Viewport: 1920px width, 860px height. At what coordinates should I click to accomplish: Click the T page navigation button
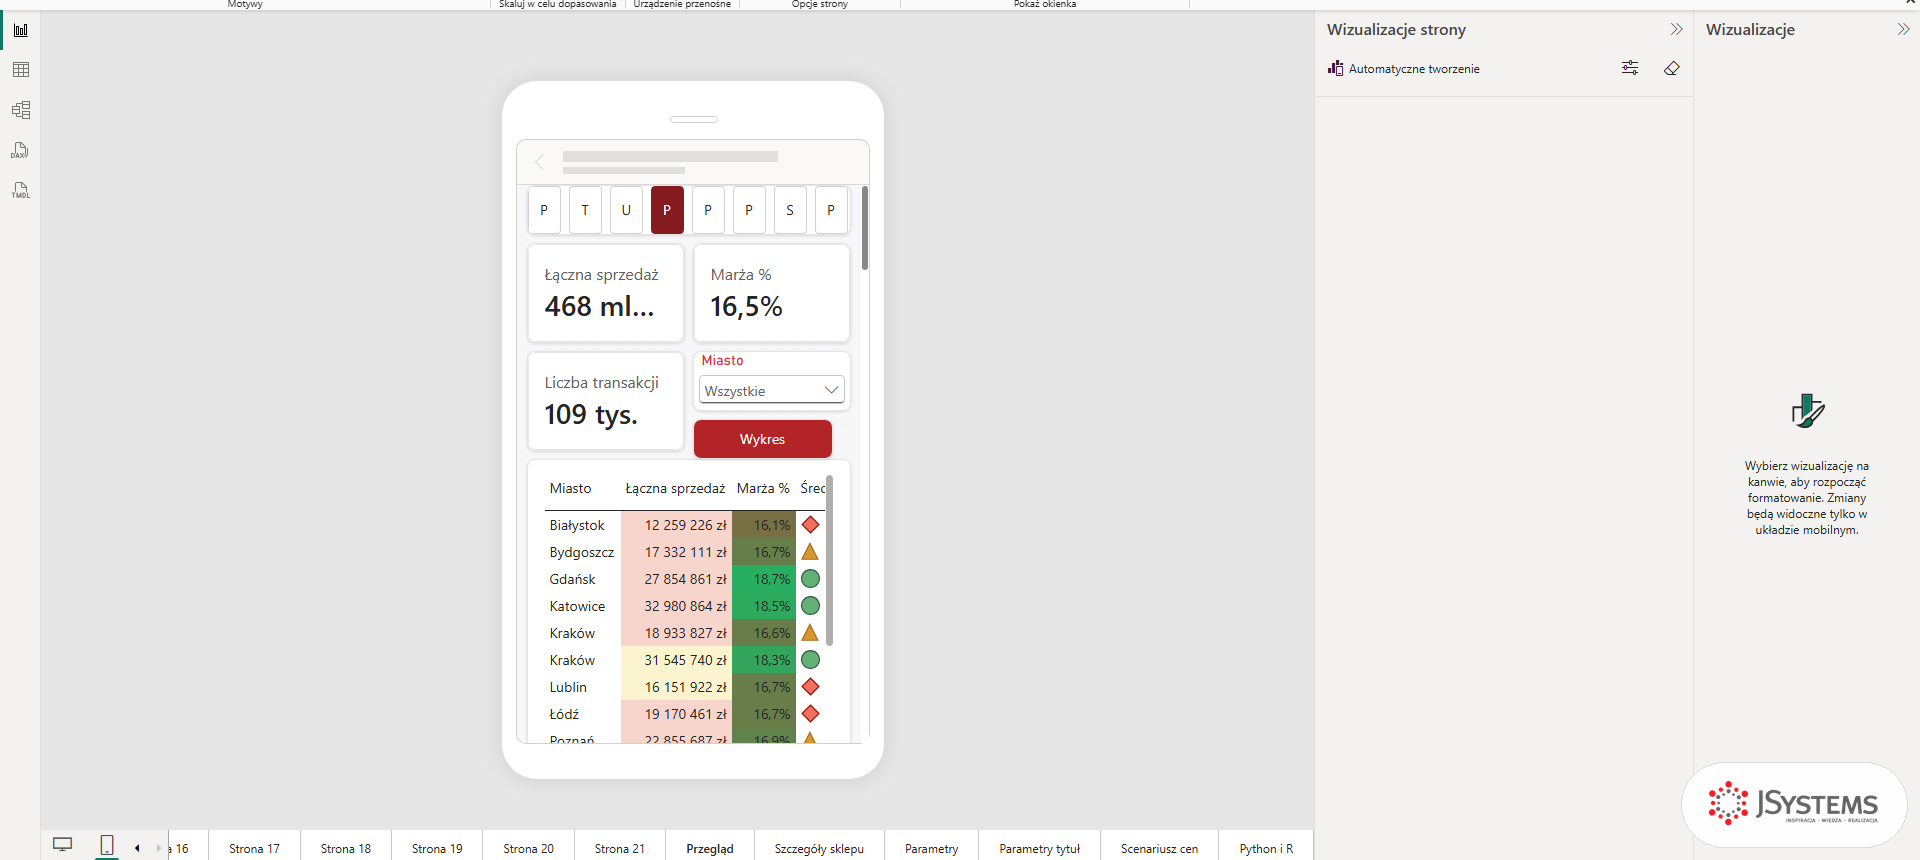[585, 210]
